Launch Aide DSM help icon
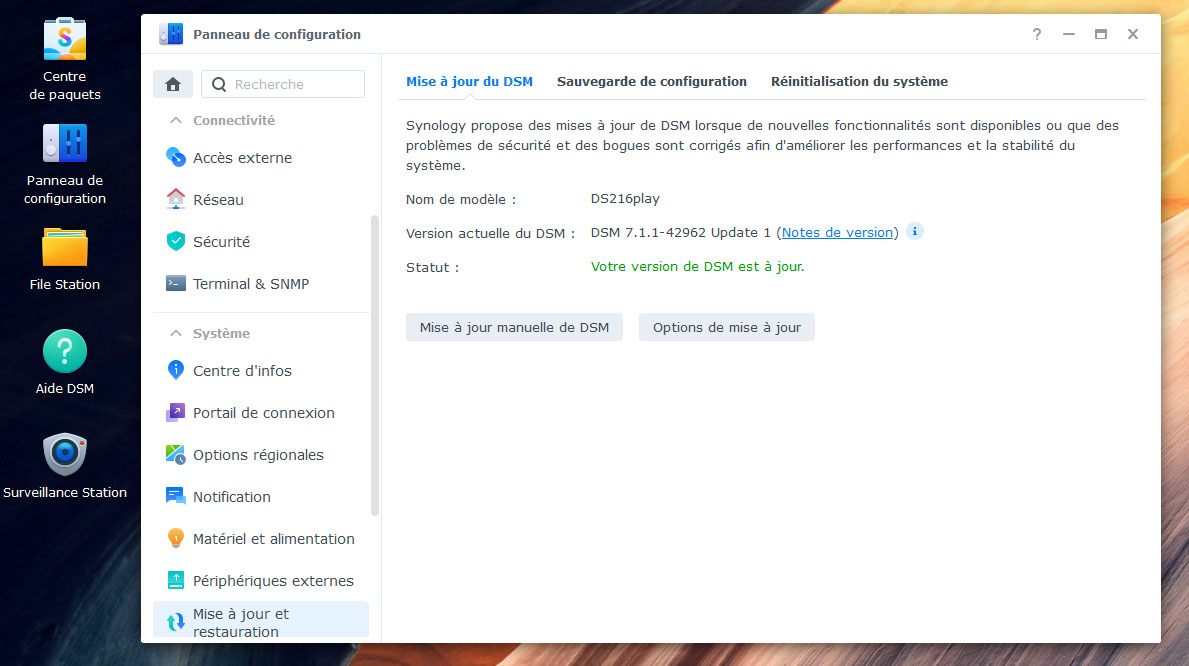Viewport: 1189px width, 666px height. coord(65,352)
